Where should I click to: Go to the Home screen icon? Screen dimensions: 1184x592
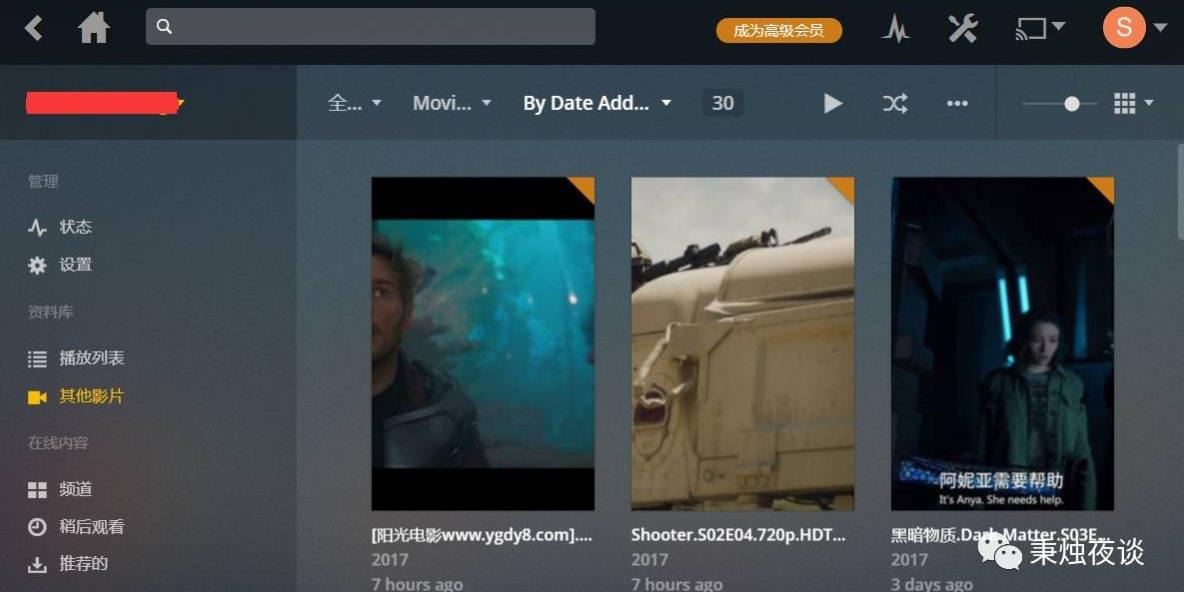[x=94, y=28]
